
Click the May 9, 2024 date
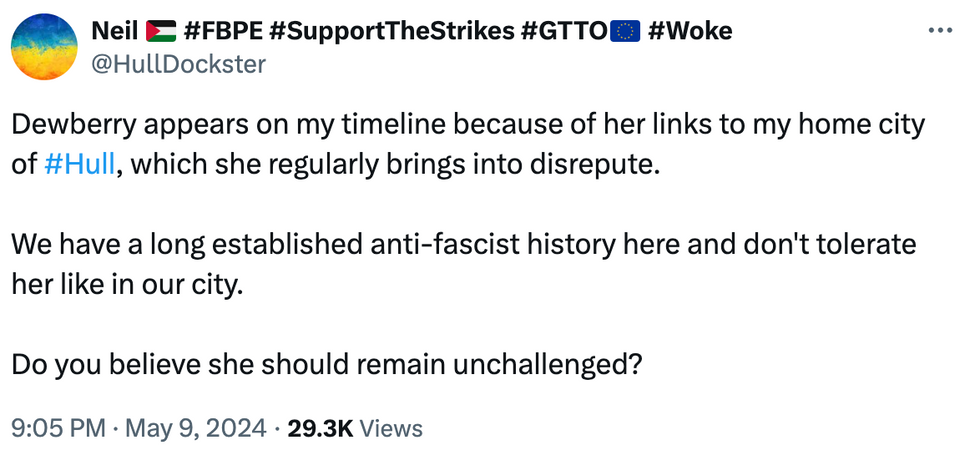[196, 429]
